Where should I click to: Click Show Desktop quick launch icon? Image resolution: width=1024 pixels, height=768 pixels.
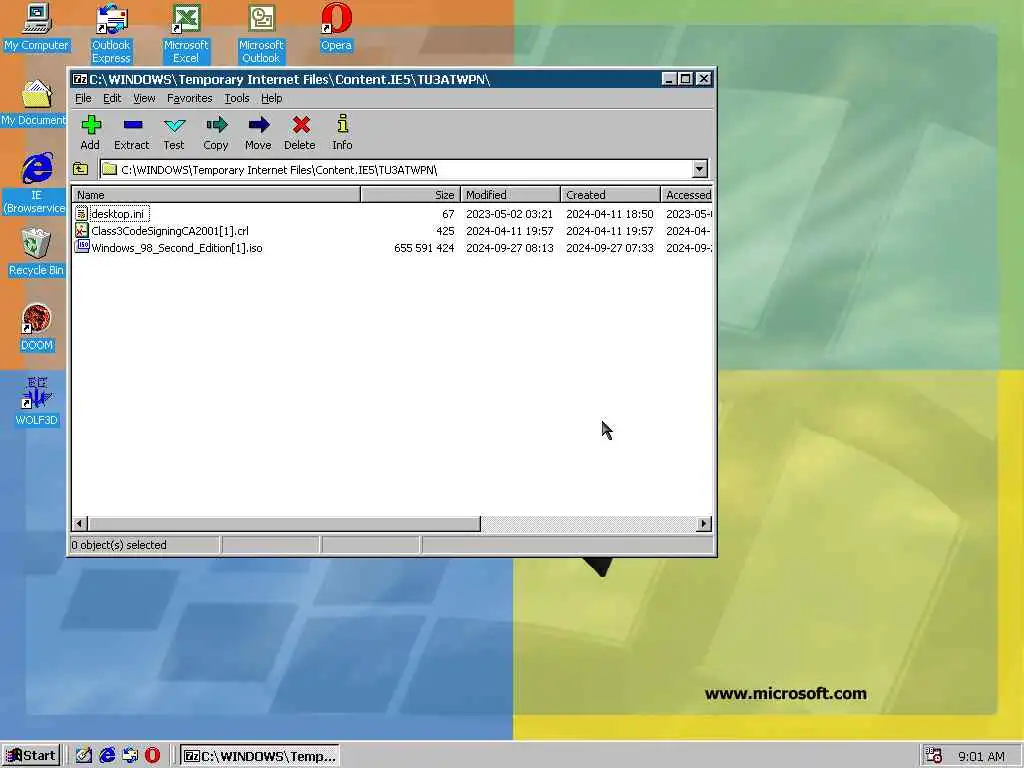84,756
